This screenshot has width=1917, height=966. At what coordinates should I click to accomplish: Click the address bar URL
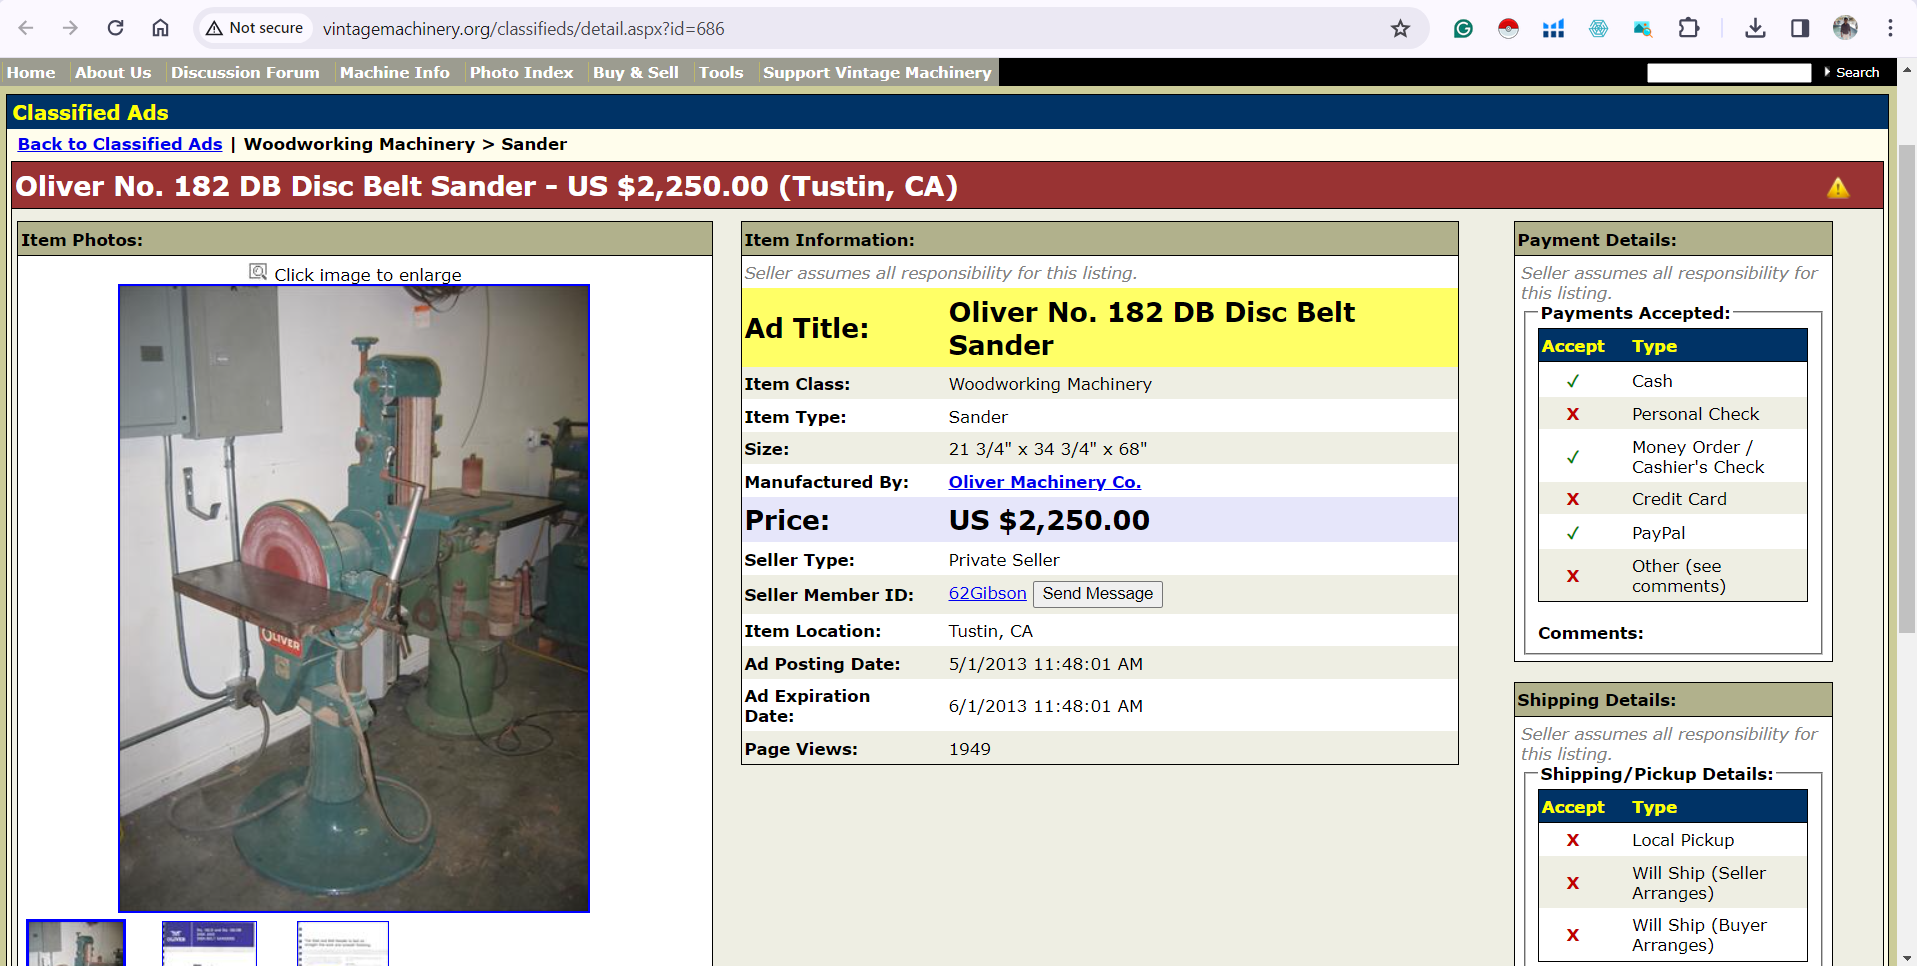(x=523, y=28)
